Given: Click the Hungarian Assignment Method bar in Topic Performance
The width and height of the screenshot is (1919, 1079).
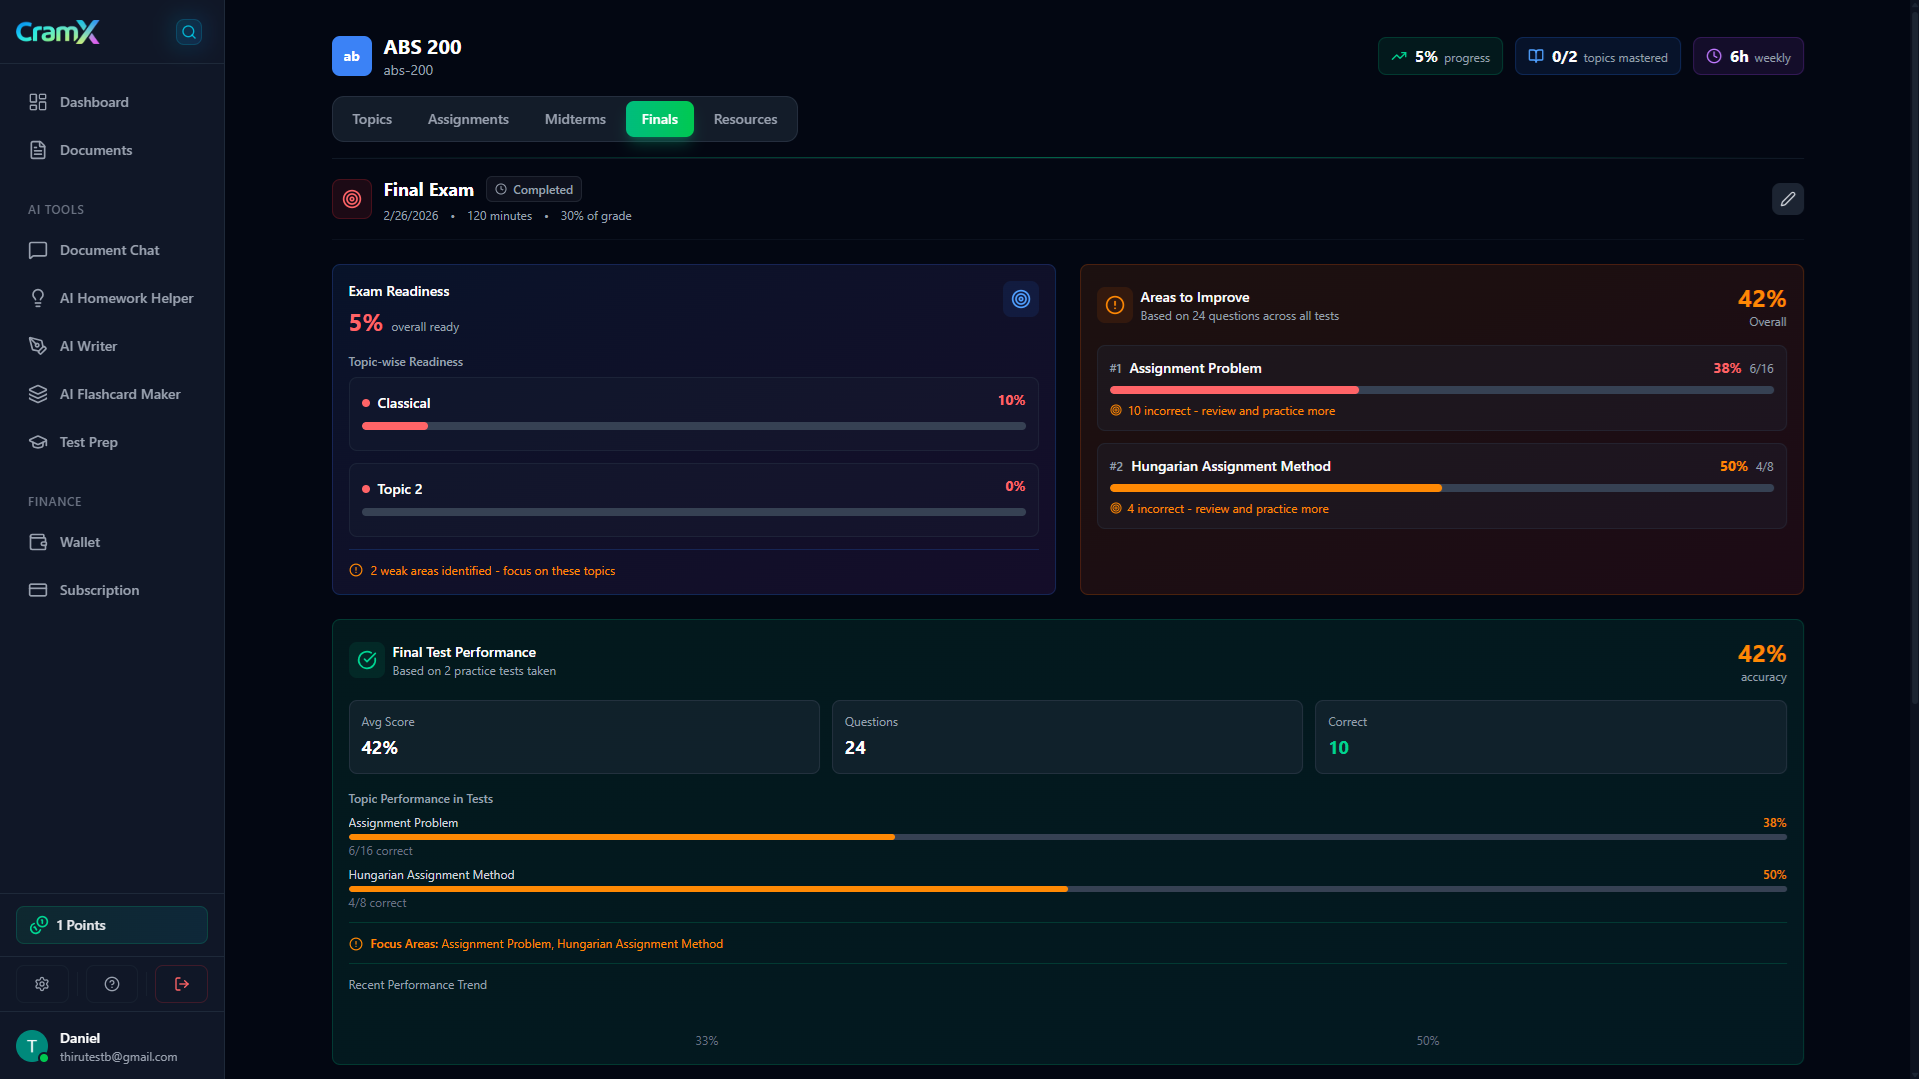Looking at the screenshot, I should coord(1067,889).
